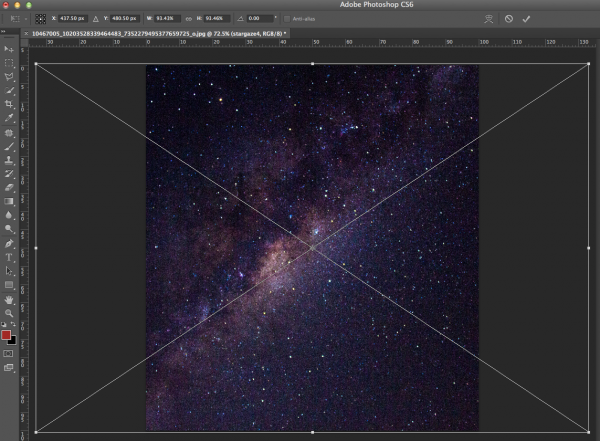
Task: Cancel the transform
Action: pos(508,18)
